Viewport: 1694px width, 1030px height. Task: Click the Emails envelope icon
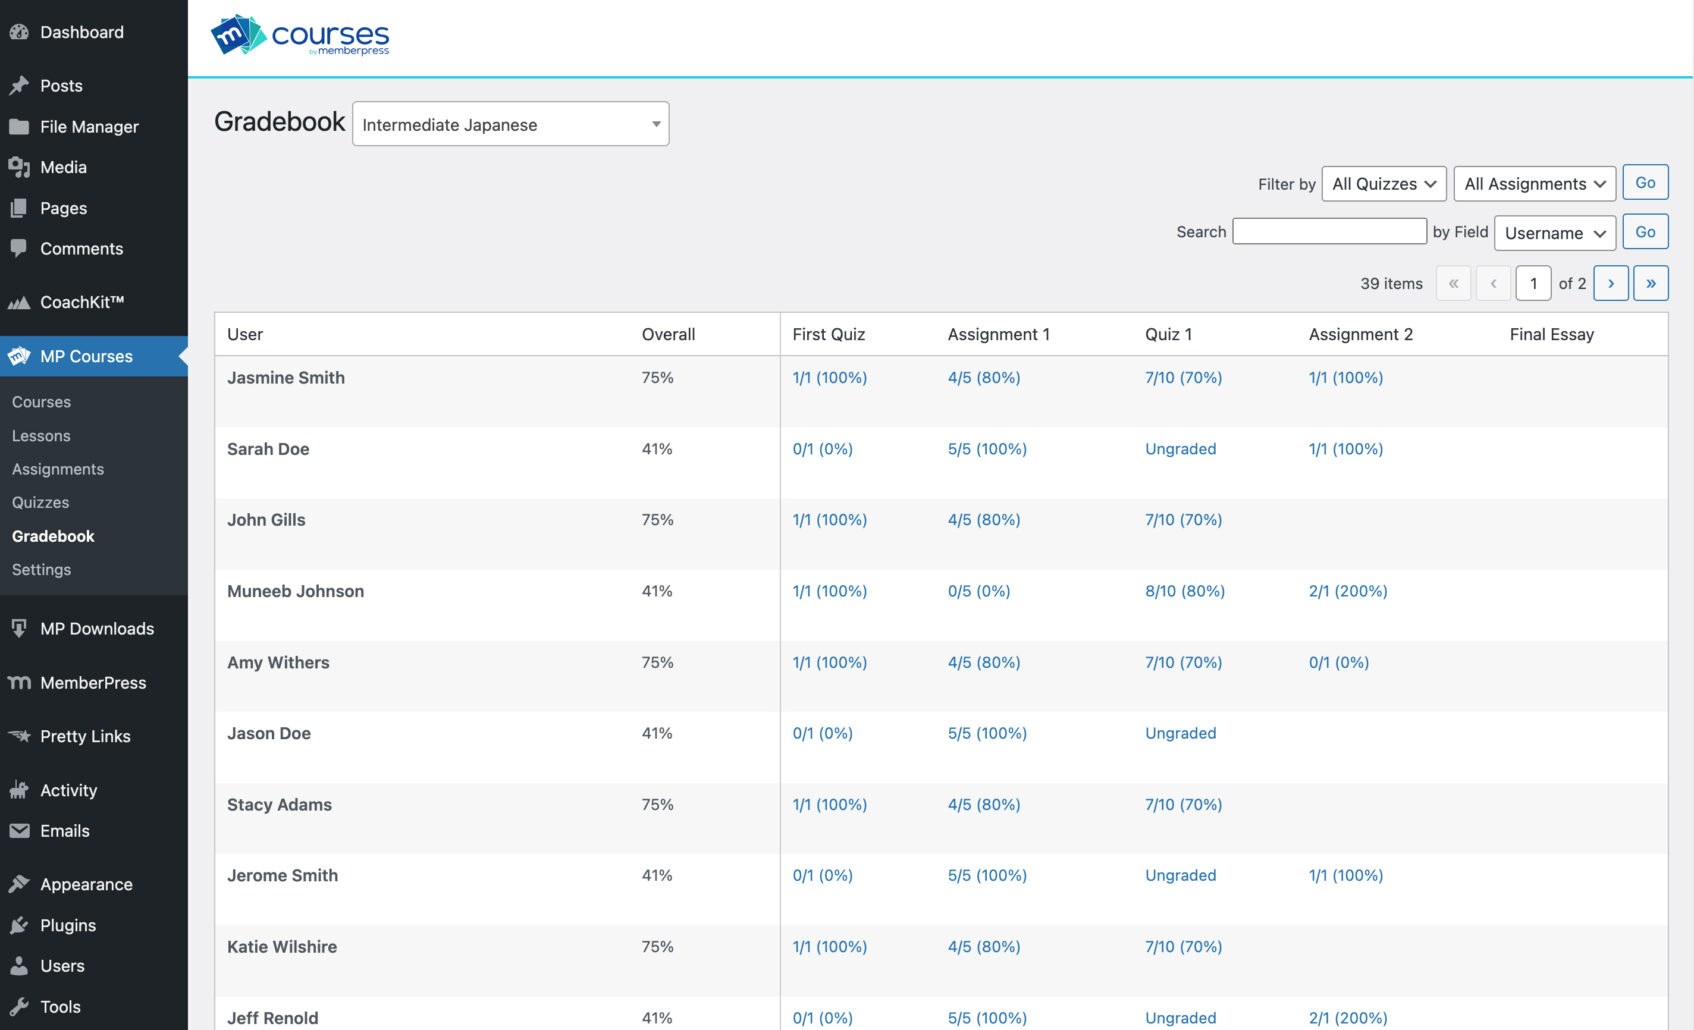(20, 830)
